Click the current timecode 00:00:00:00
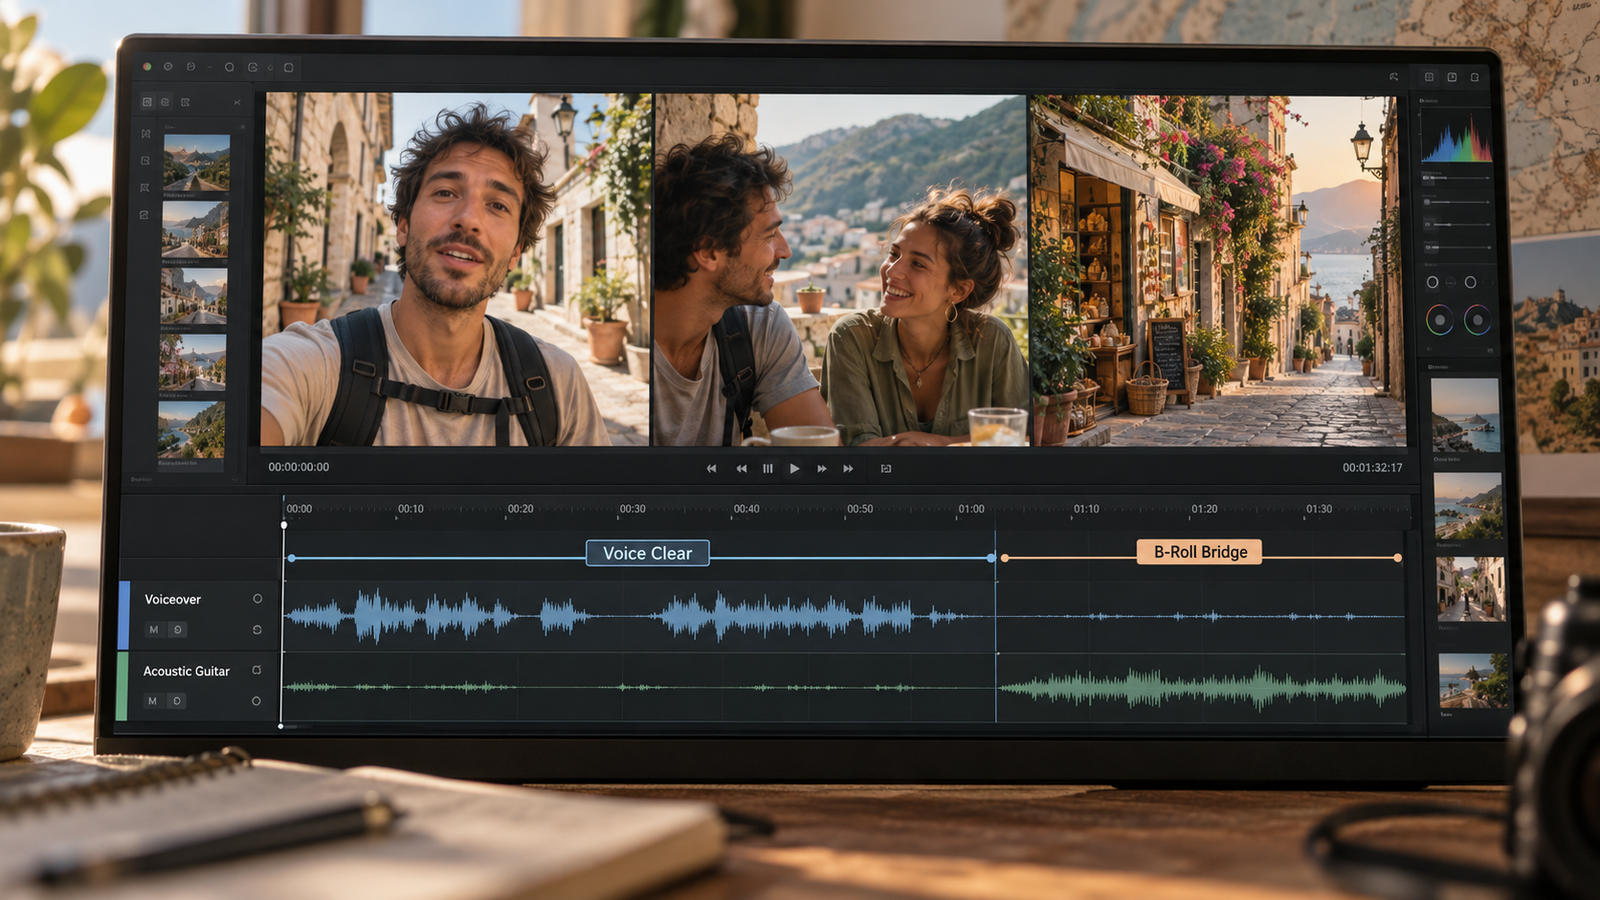Image resolution: width=1600 pixels, height=900 pixels. click(x=298, y=467)
